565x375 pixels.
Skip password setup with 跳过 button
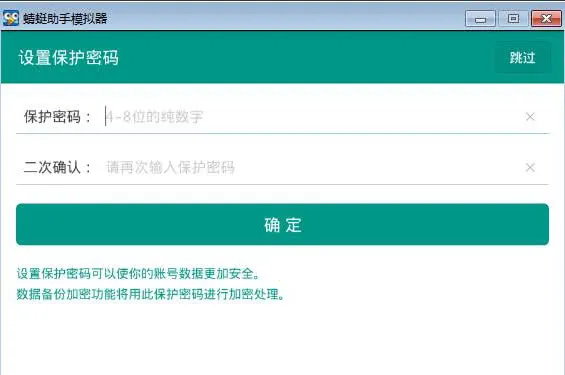(x=522, y=58)
